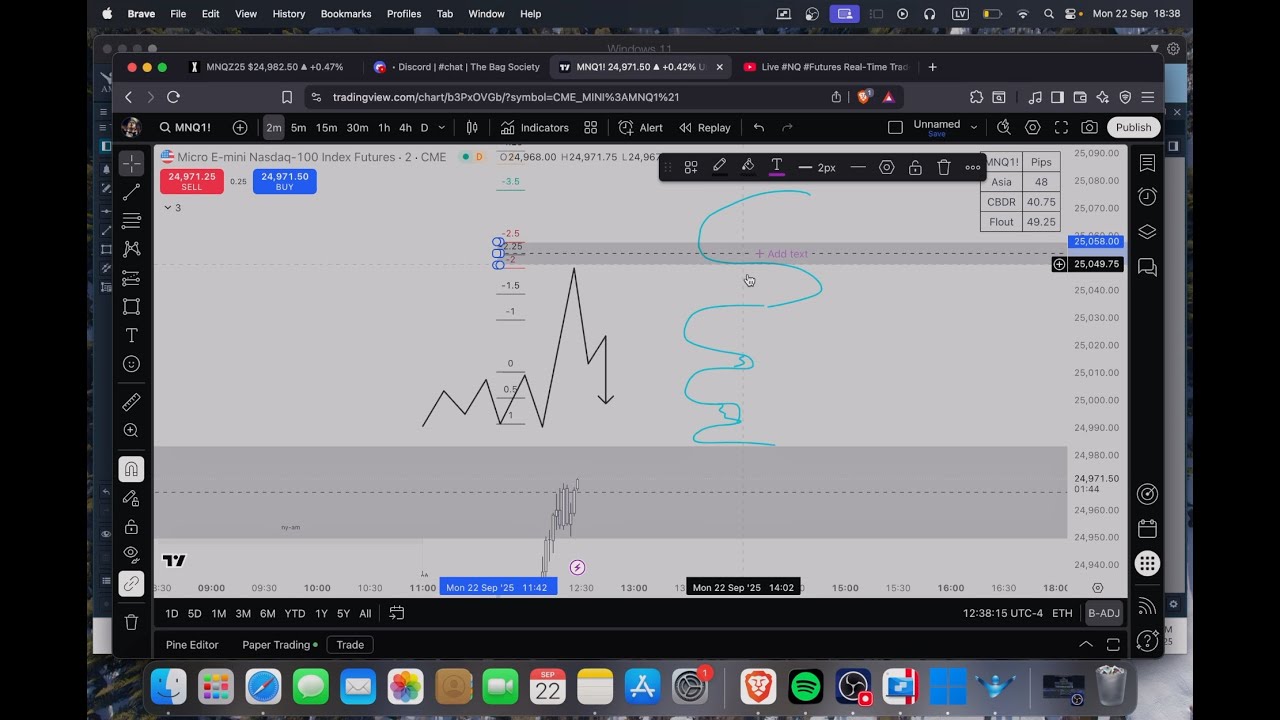Select the 15m timeframe
The height and width of the screenshot is (720, 1280).
326,128
